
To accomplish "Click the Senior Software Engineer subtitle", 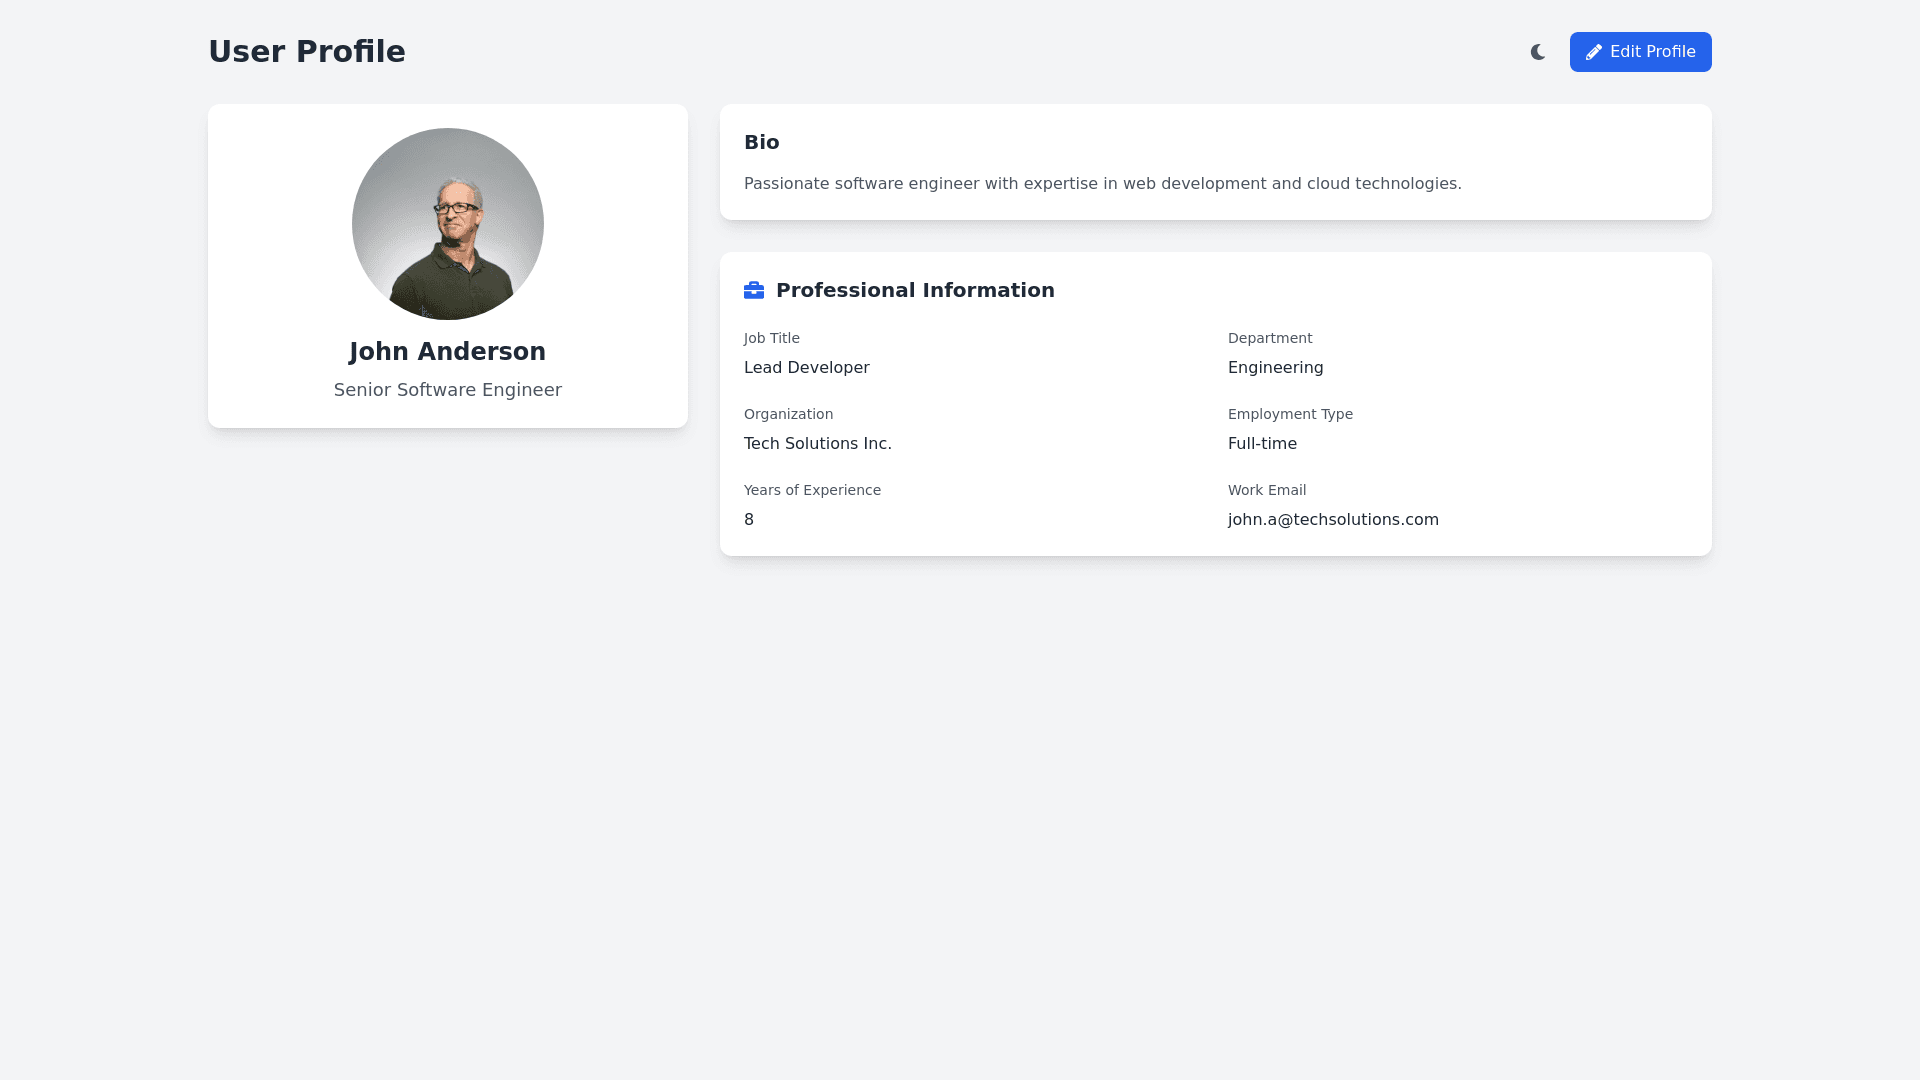I will tap(447, 390).
